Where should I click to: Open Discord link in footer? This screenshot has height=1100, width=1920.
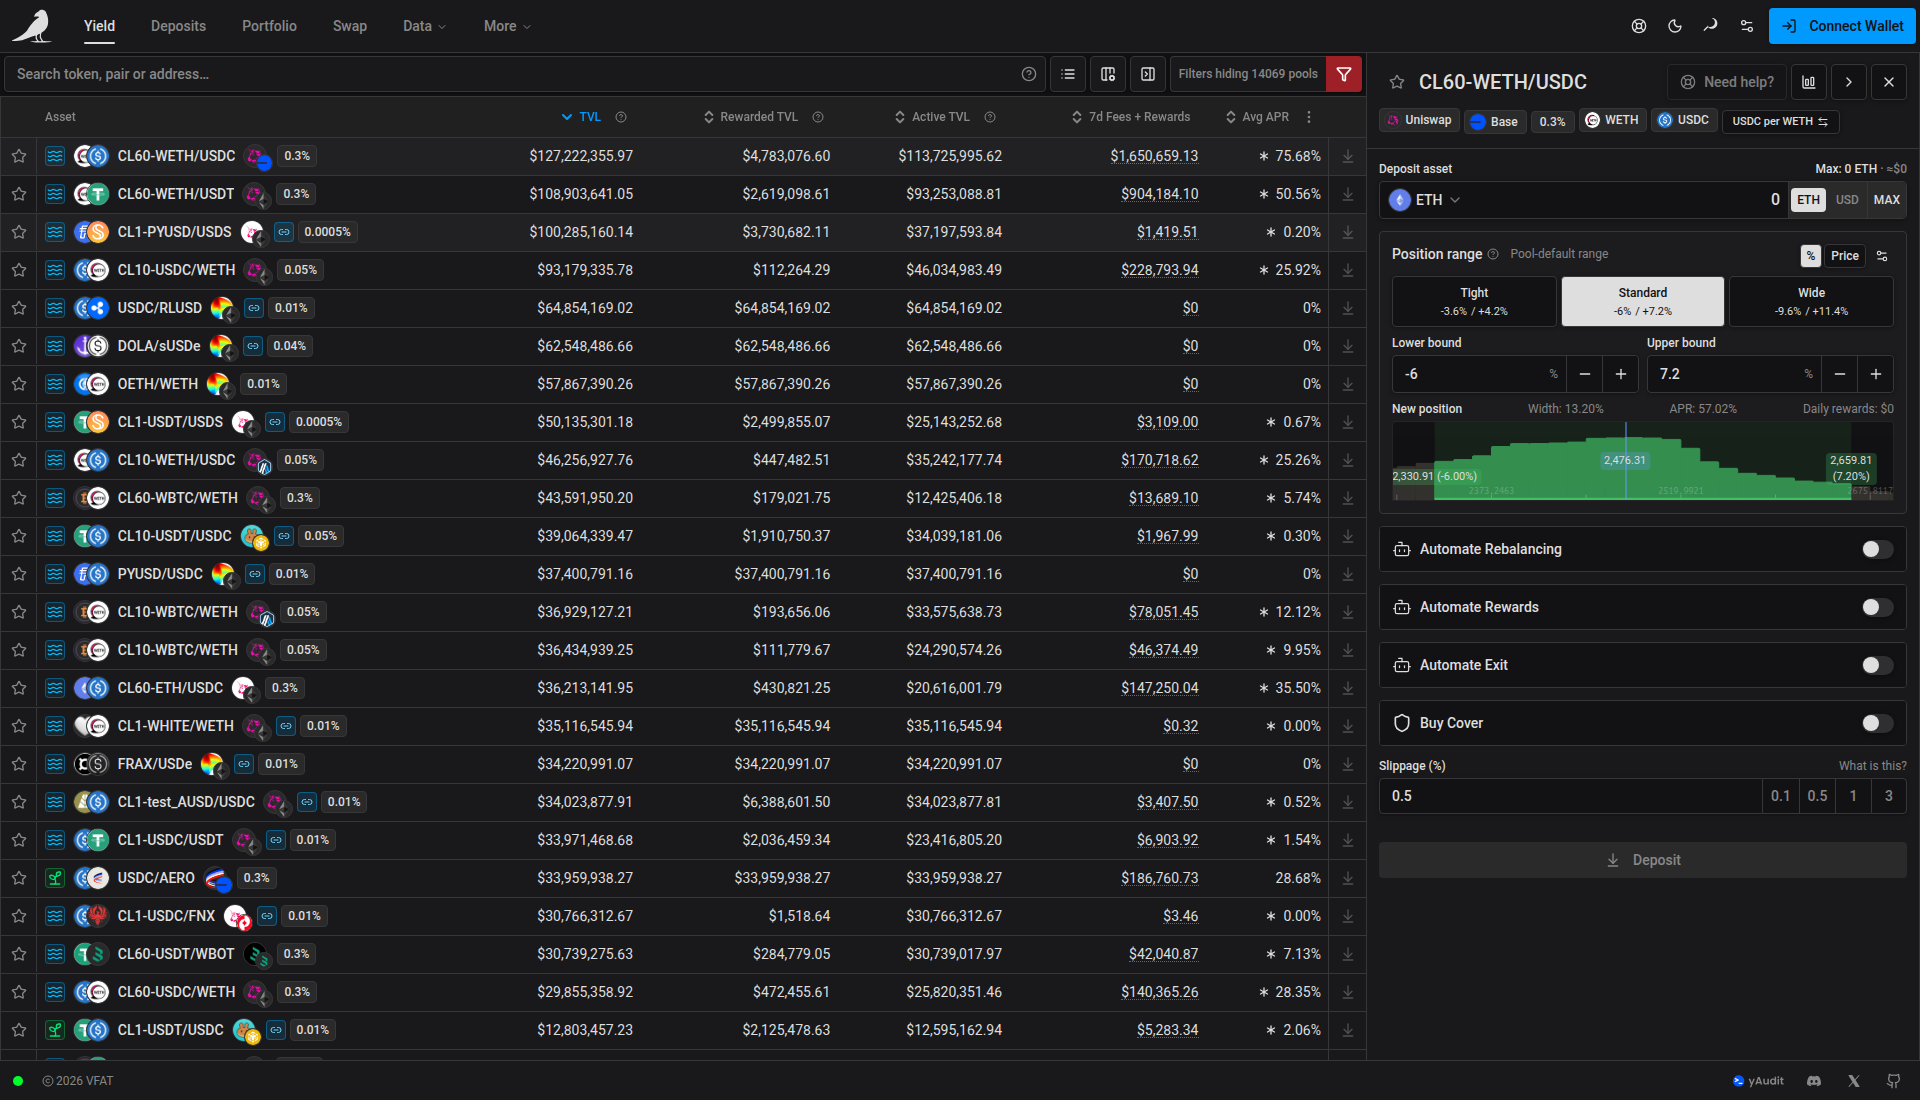(x=1814, y=1081)
